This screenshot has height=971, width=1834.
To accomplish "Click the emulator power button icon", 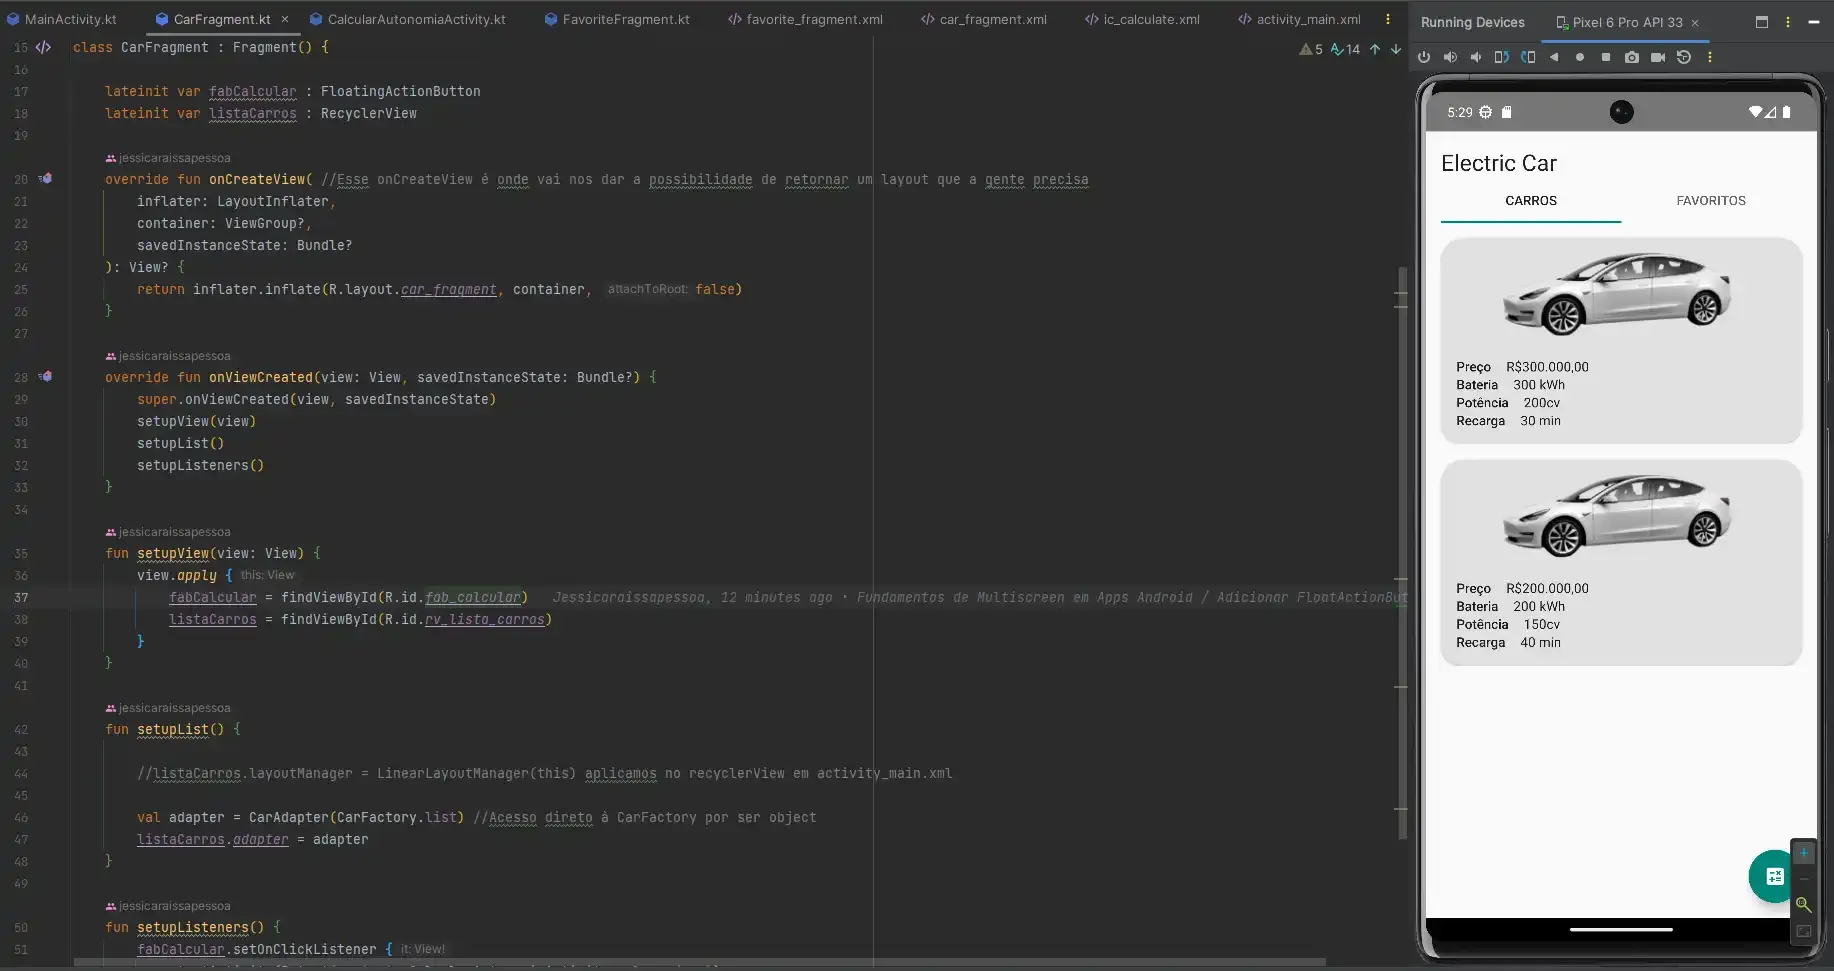I will point(1424,57).
